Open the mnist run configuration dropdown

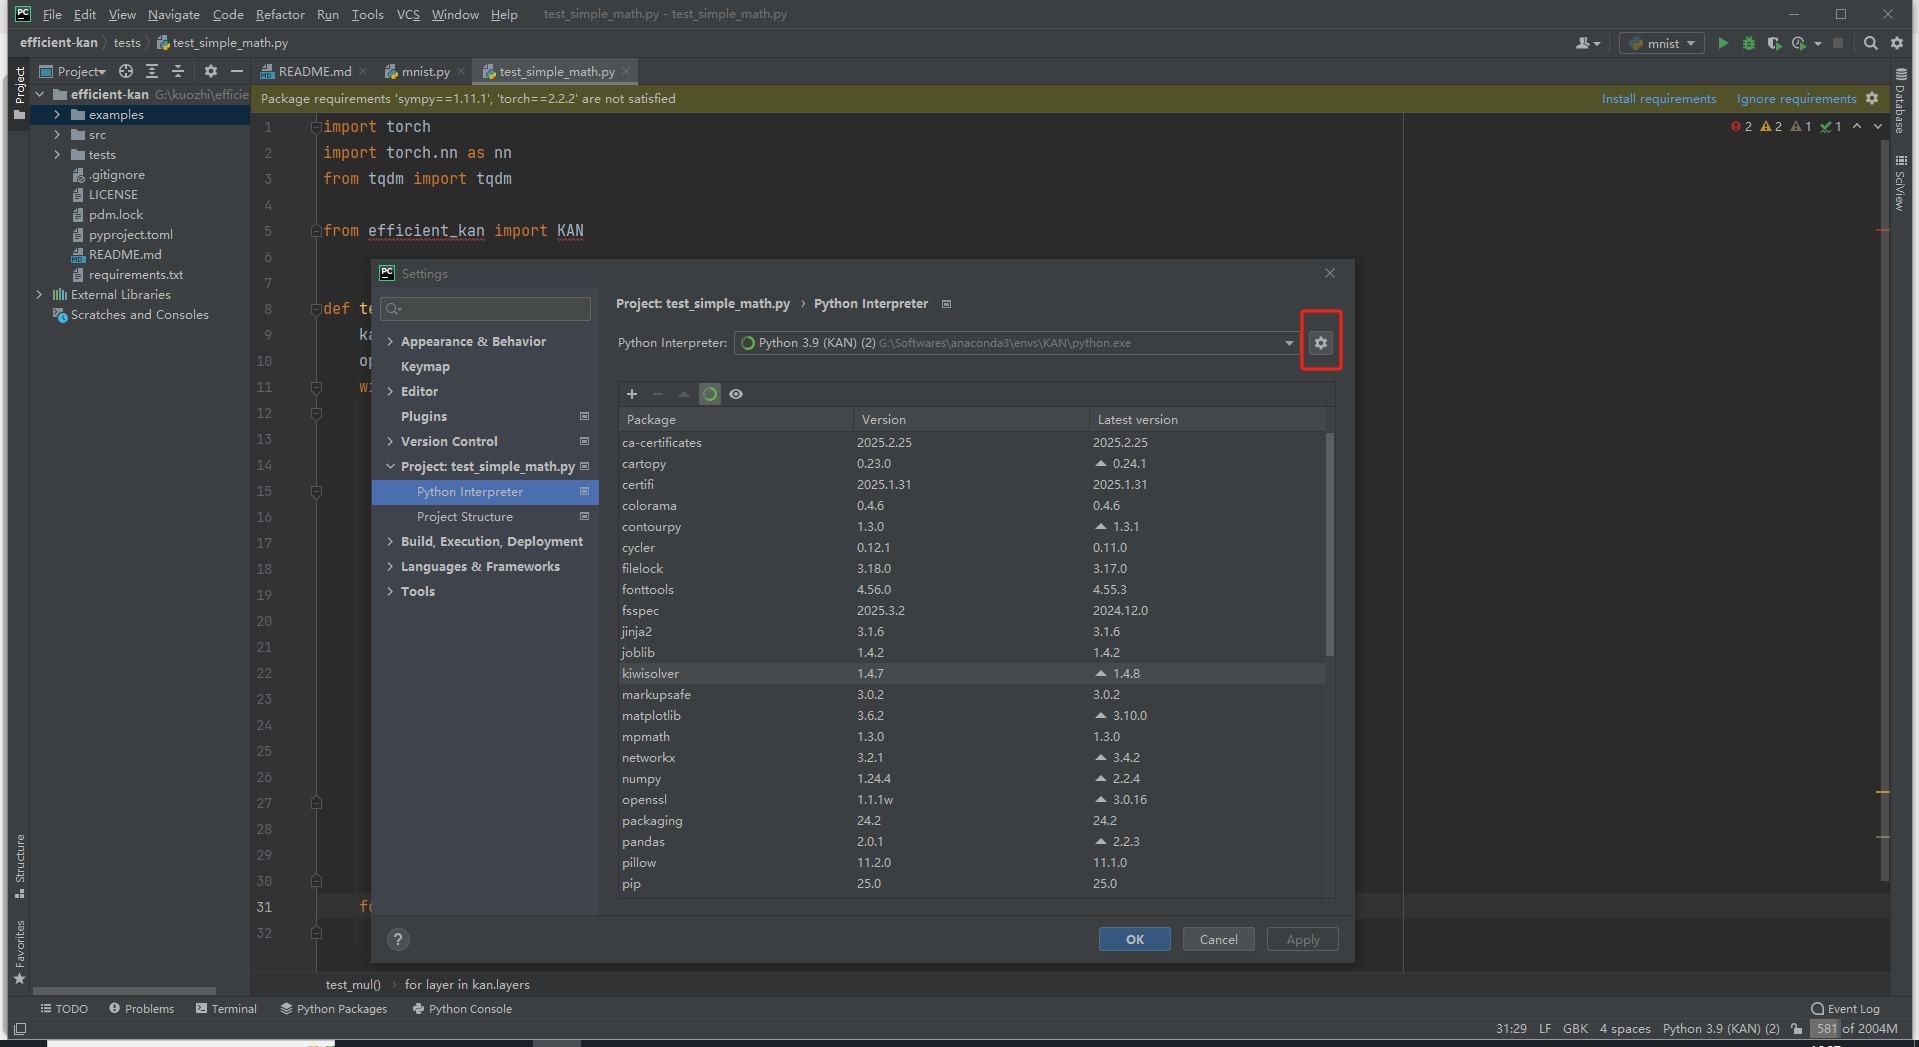tap(1662, 43)
